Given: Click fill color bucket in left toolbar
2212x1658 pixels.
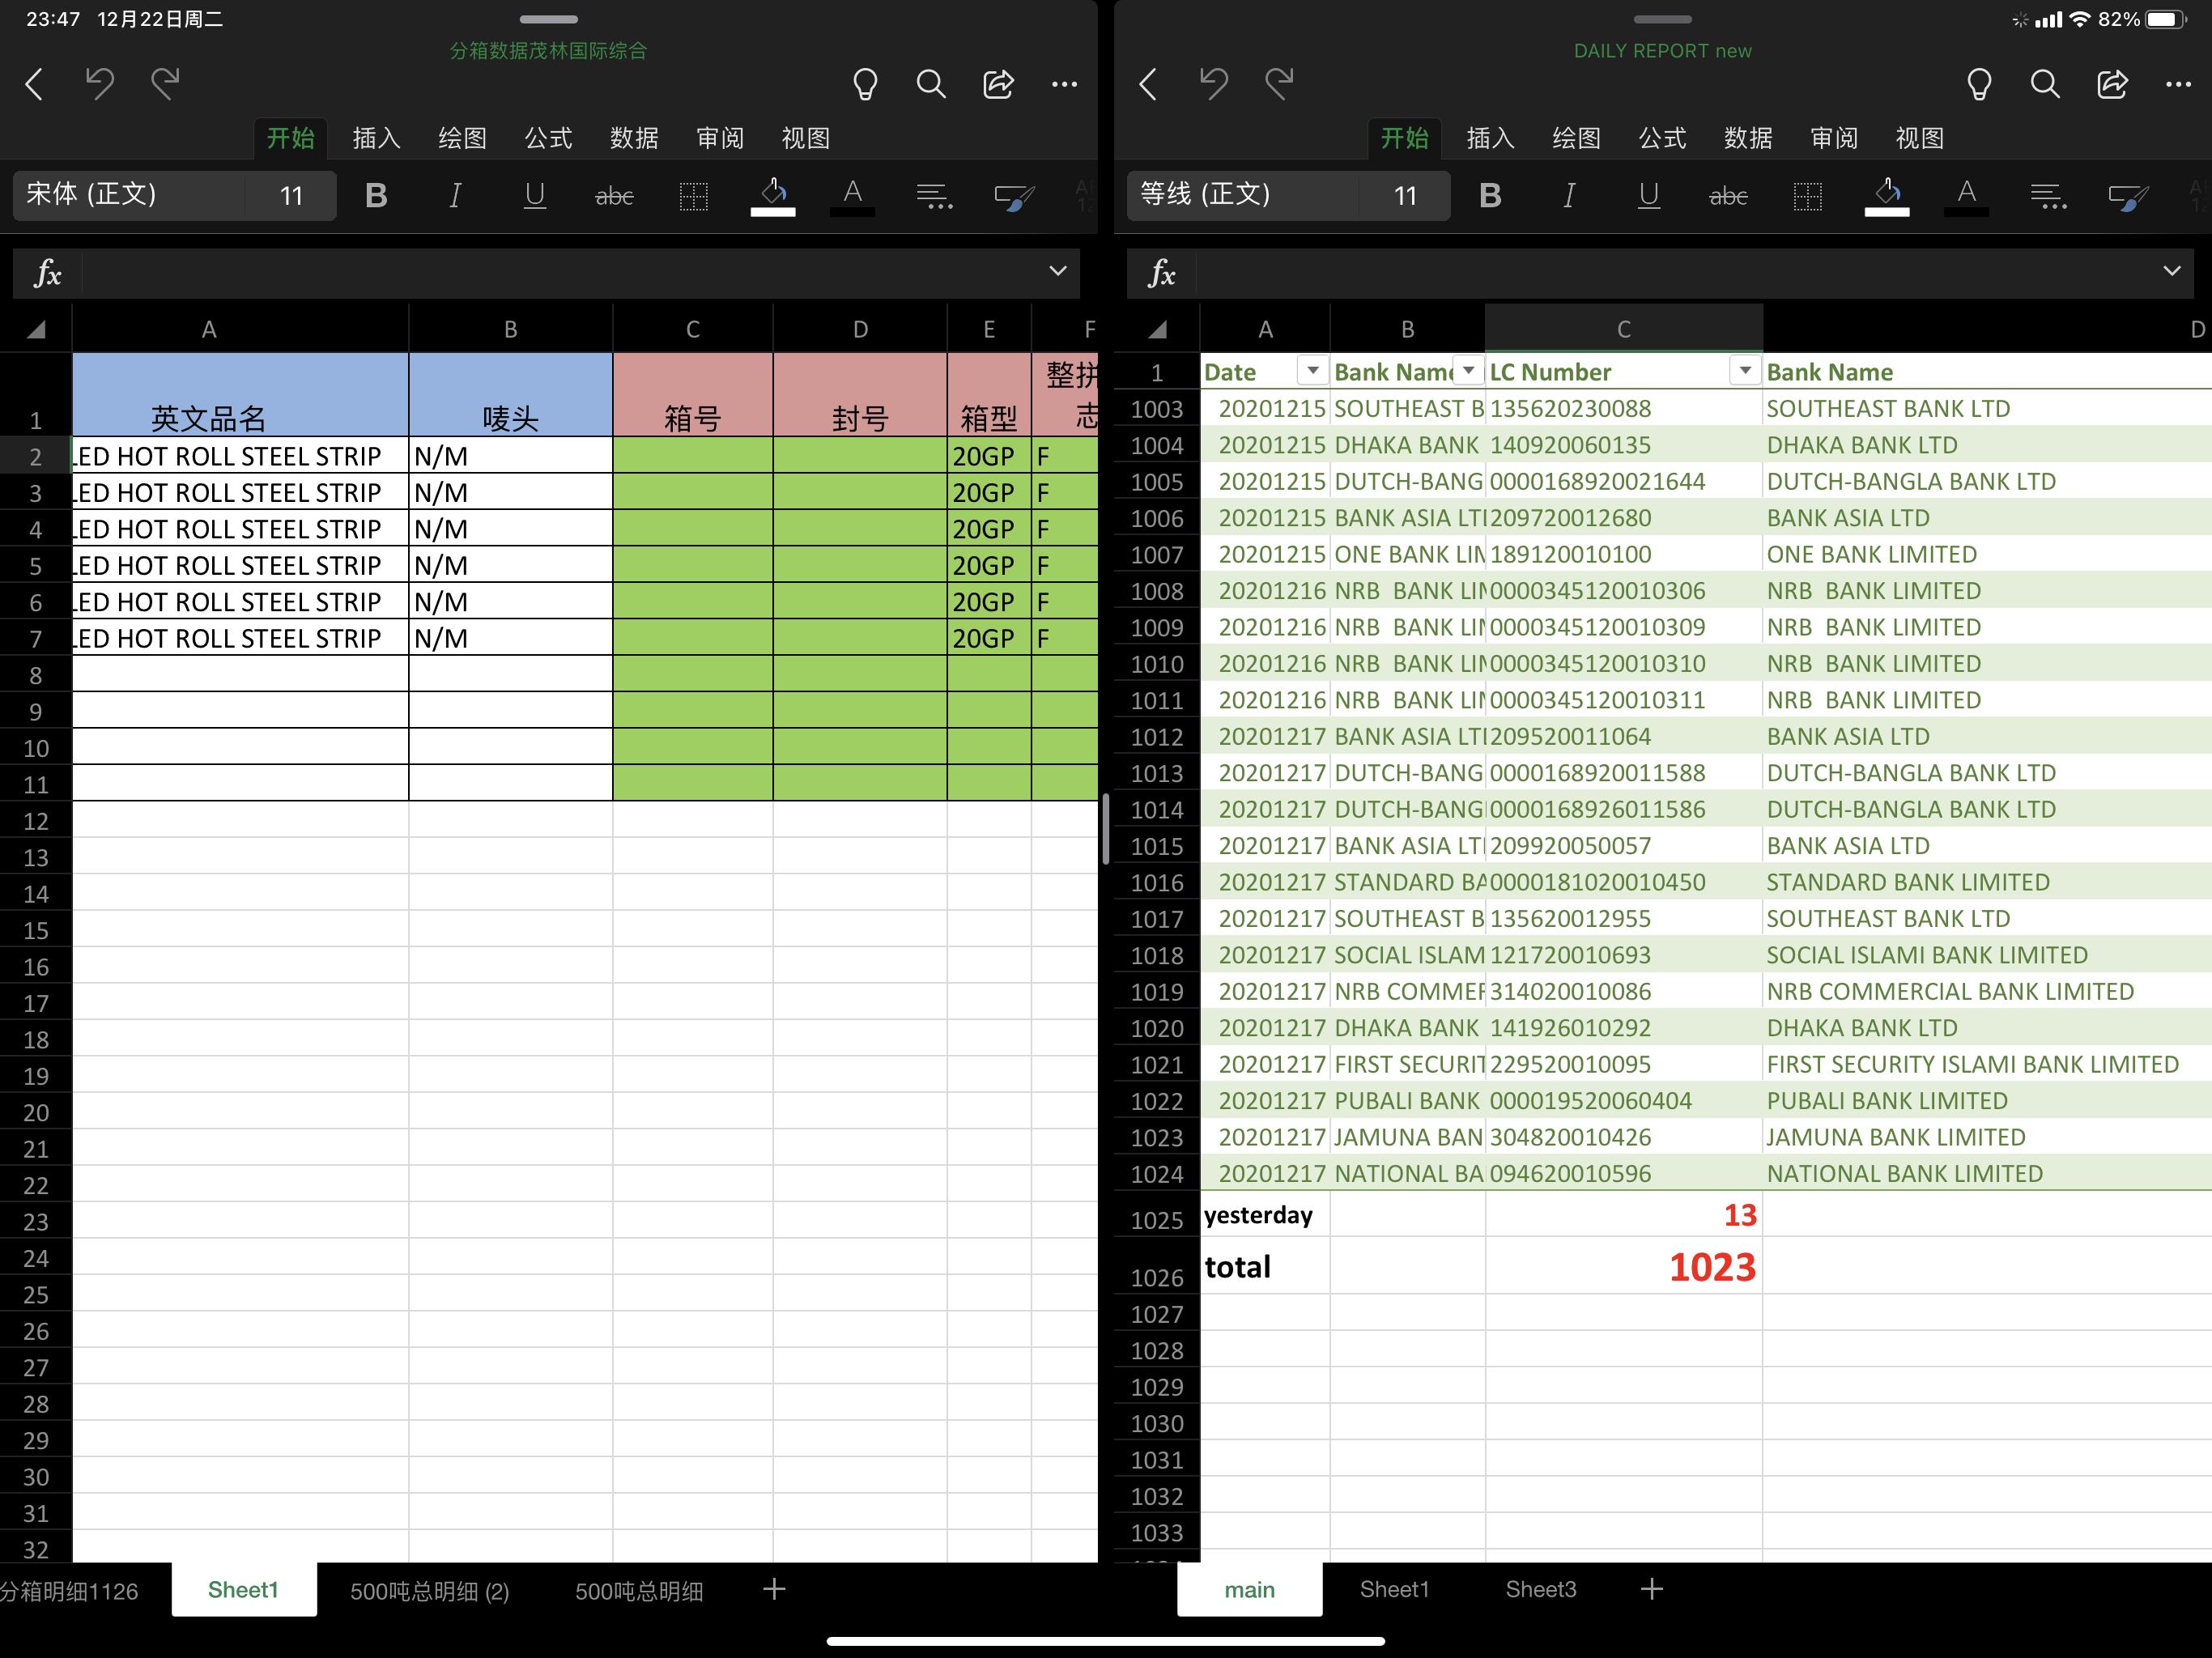Looking at the screenshot, I should pyautogui.click(x=773, y=194).
